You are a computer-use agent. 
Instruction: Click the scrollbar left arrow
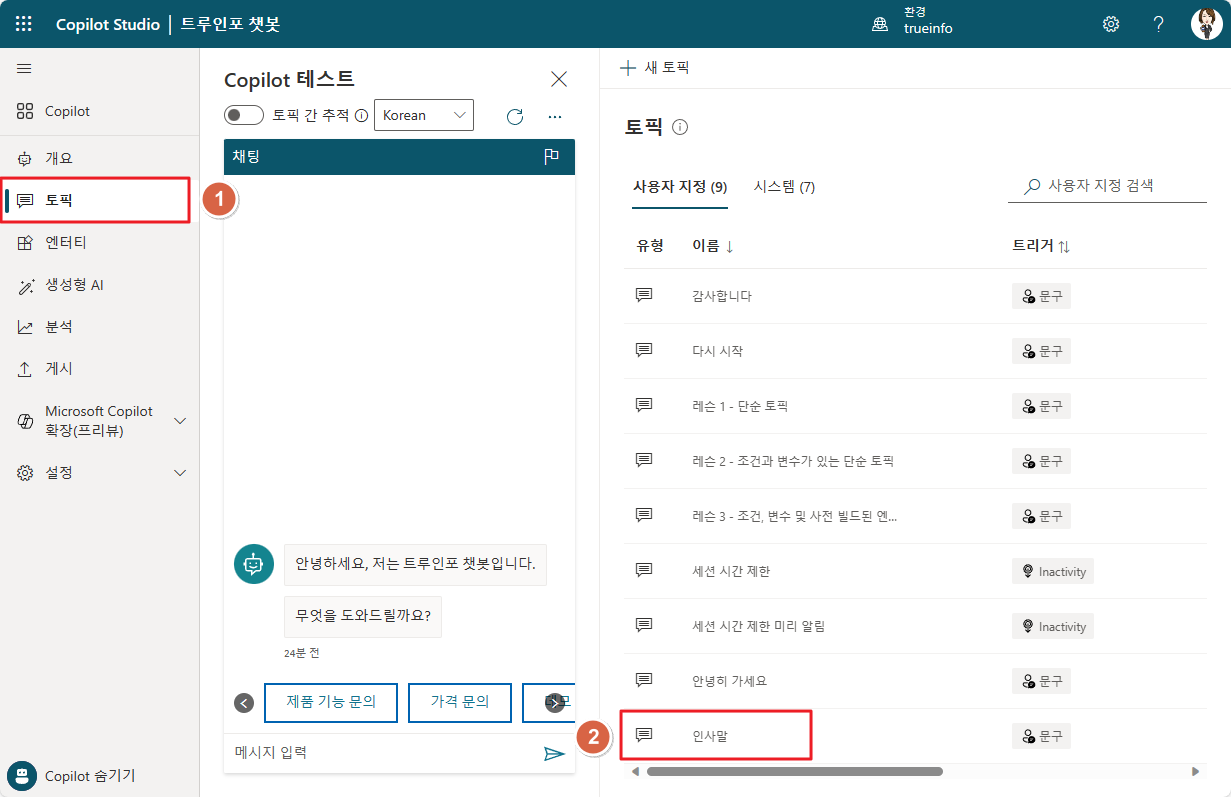click(636, 772)
